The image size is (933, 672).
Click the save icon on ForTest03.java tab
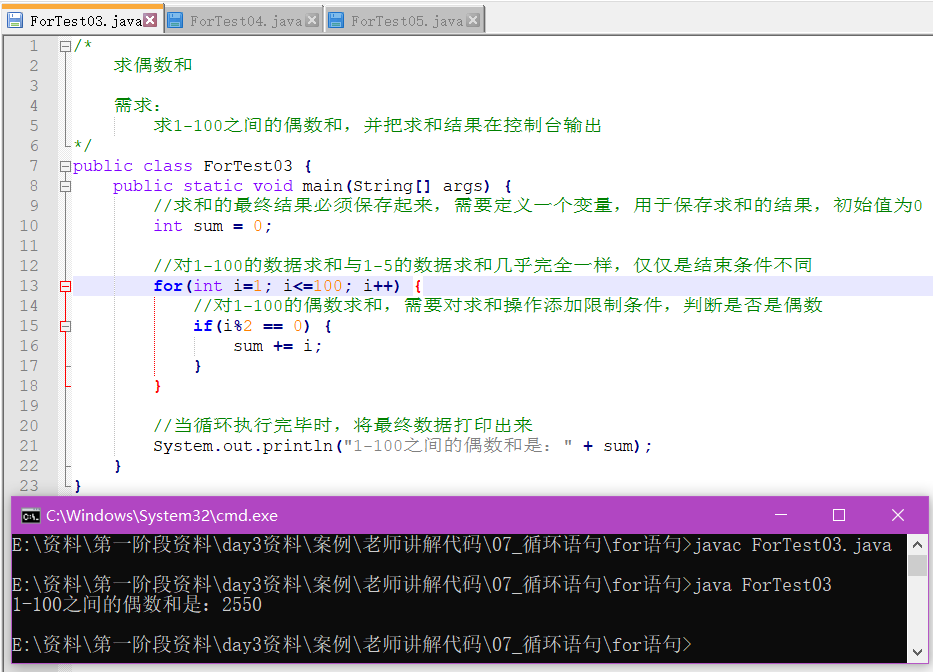click(x=15, y=20)
